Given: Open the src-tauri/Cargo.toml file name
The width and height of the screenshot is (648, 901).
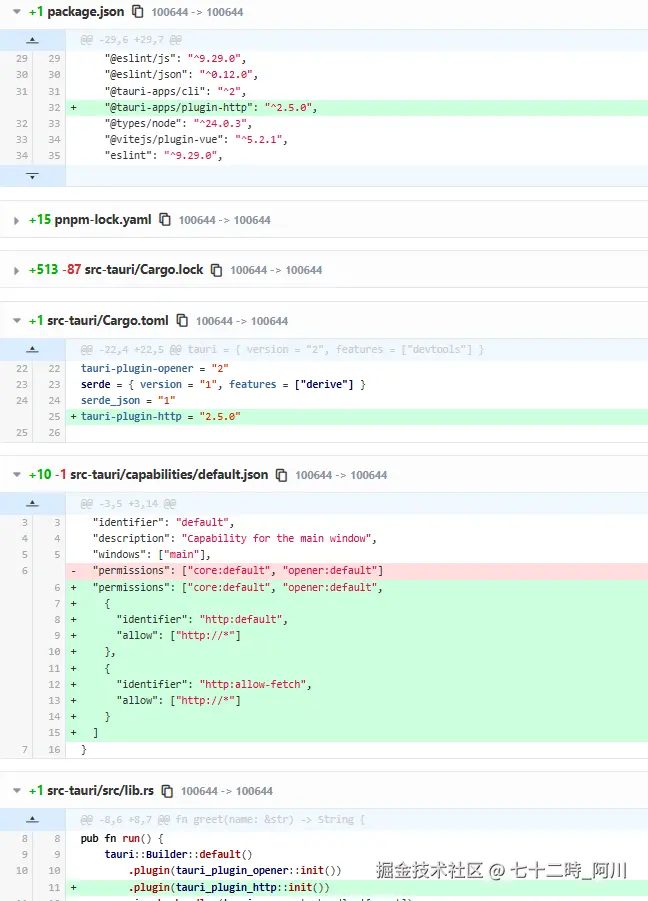Looking at the screenshot, I should 108,320.
